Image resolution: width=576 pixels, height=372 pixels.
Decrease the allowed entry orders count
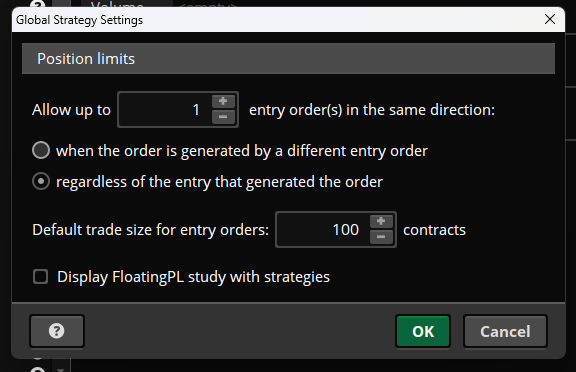223,117
